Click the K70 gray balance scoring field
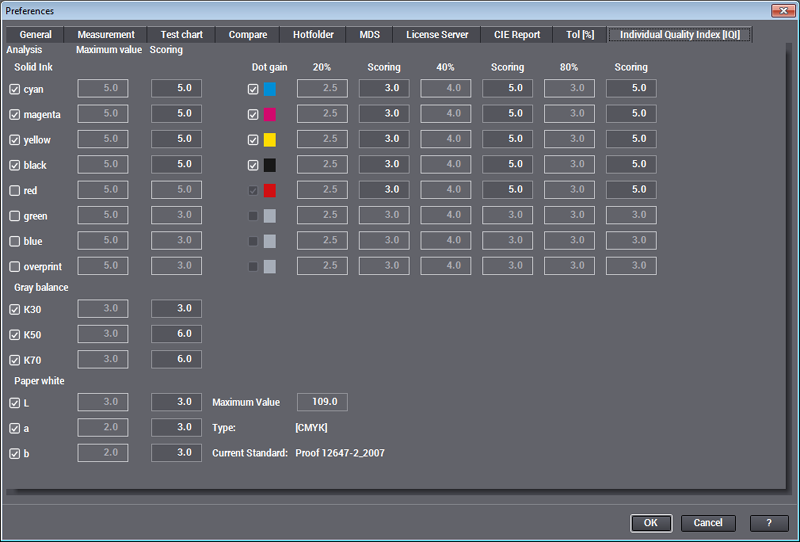The image size is (800, 542). tap(176, 359)
